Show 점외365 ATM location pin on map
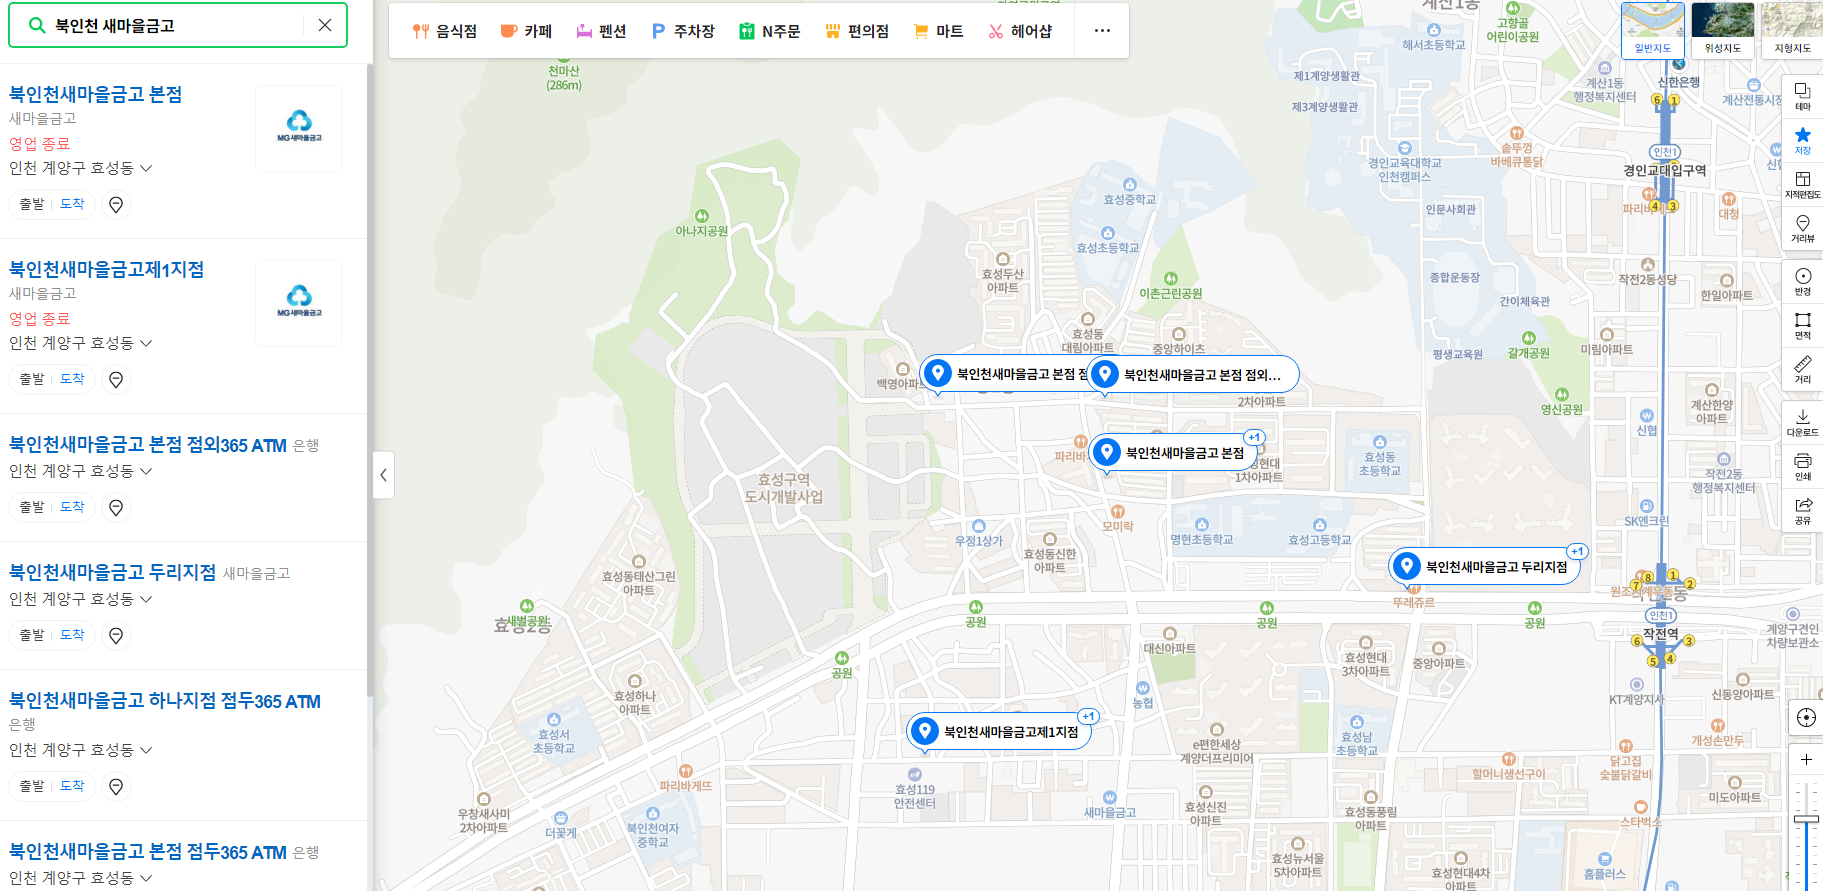This screenshot has height=891, width=1823. (x=116, y=508)
